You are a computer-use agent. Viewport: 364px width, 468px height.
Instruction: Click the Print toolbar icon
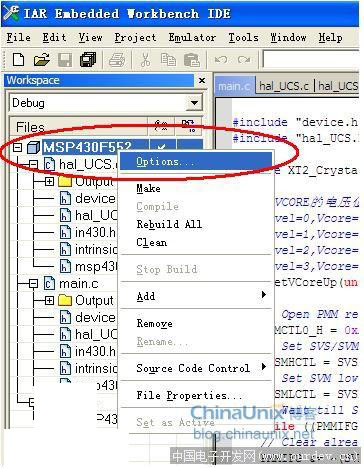click(x=117, y=60)
